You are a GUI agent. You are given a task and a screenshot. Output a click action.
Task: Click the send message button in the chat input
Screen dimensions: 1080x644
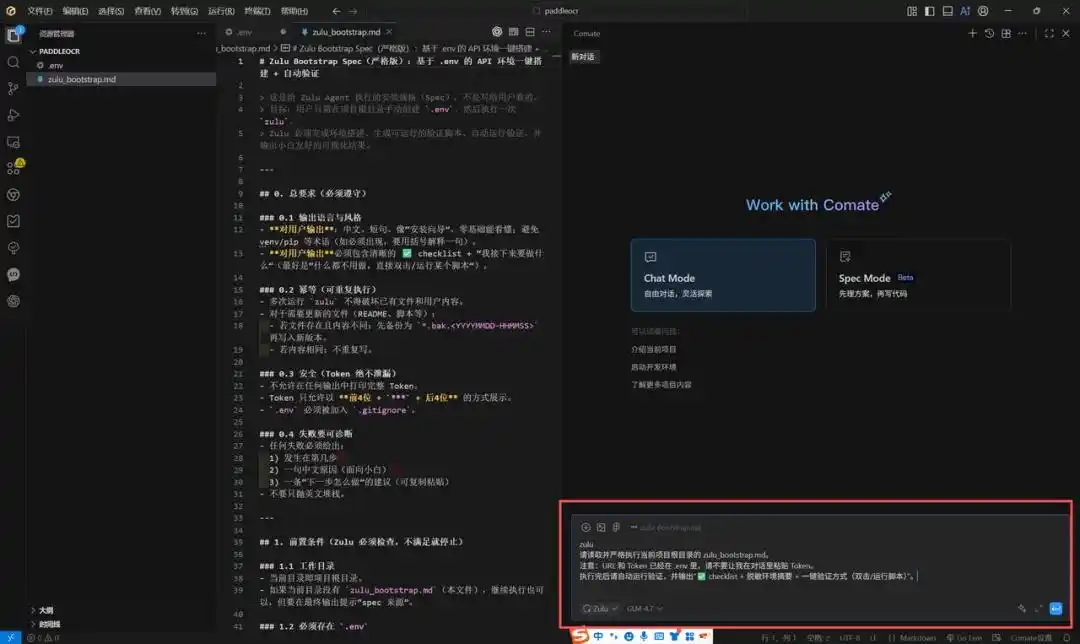click(x=1056, y=608)
